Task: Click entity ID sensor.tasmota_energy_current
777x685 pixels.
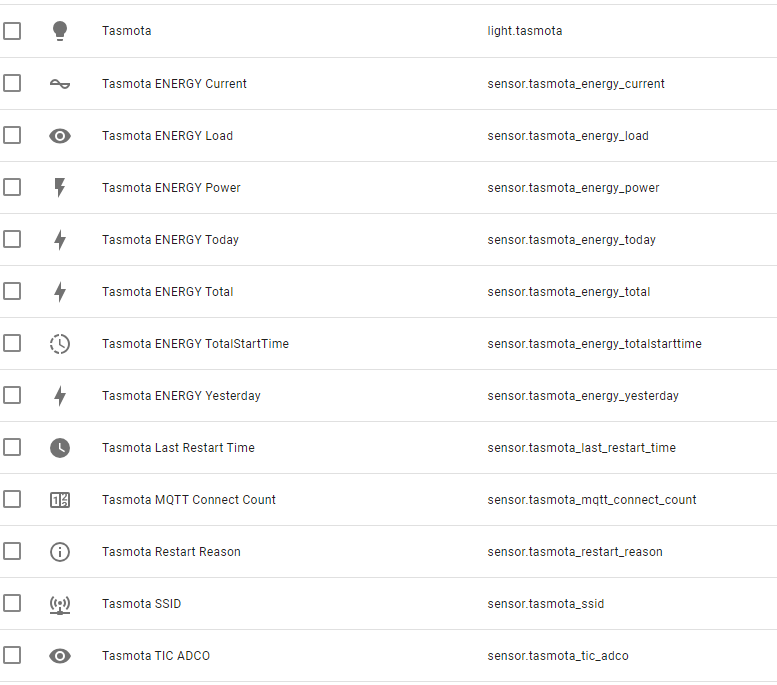Action: click(x=576, y=84)
